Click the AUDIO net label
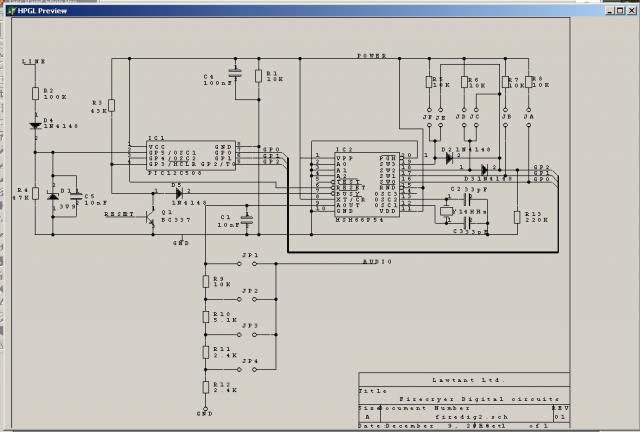The width and height of the screenshot is (640, 432). 376,261
